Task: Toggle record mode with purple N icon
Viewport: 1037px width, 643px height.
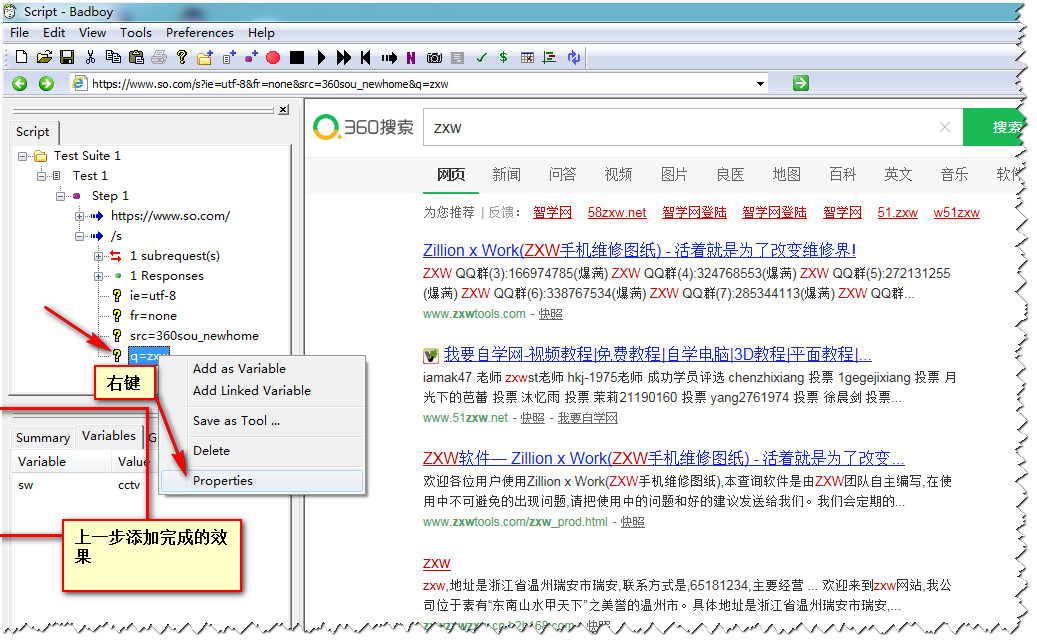Action: (x=411, y=58)
